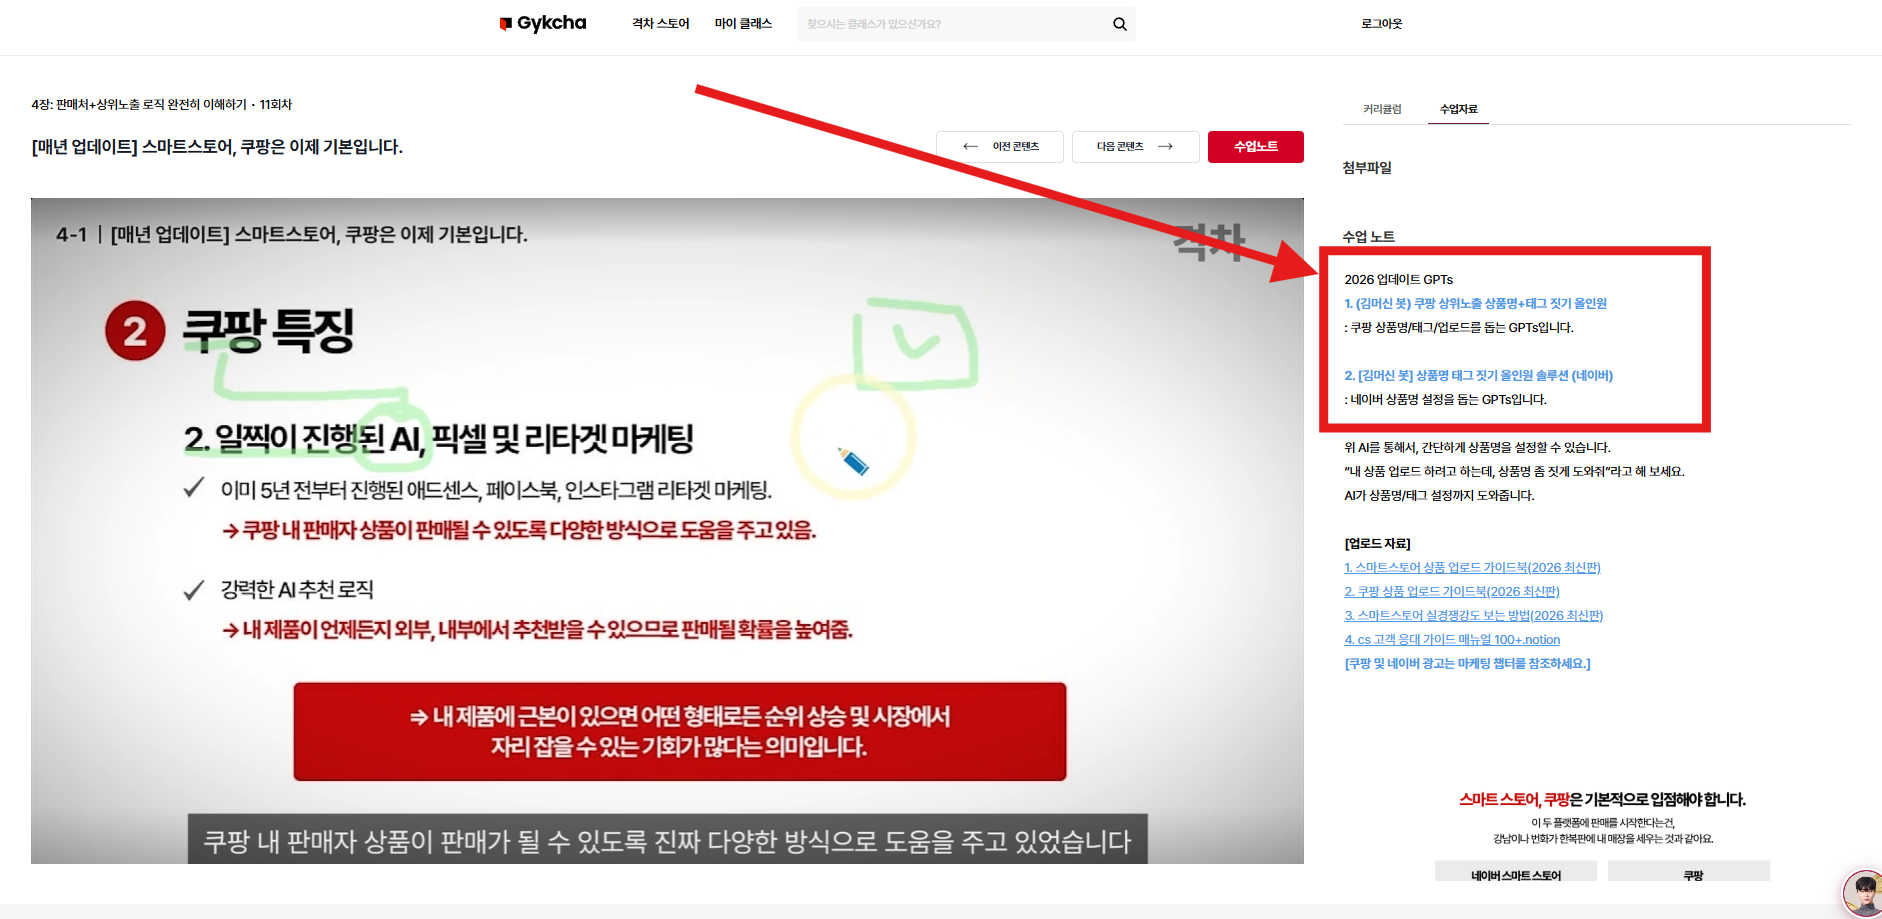Open 격차 스토어 menu
This screenshot has height=919, width=1882.
(660, 24)
